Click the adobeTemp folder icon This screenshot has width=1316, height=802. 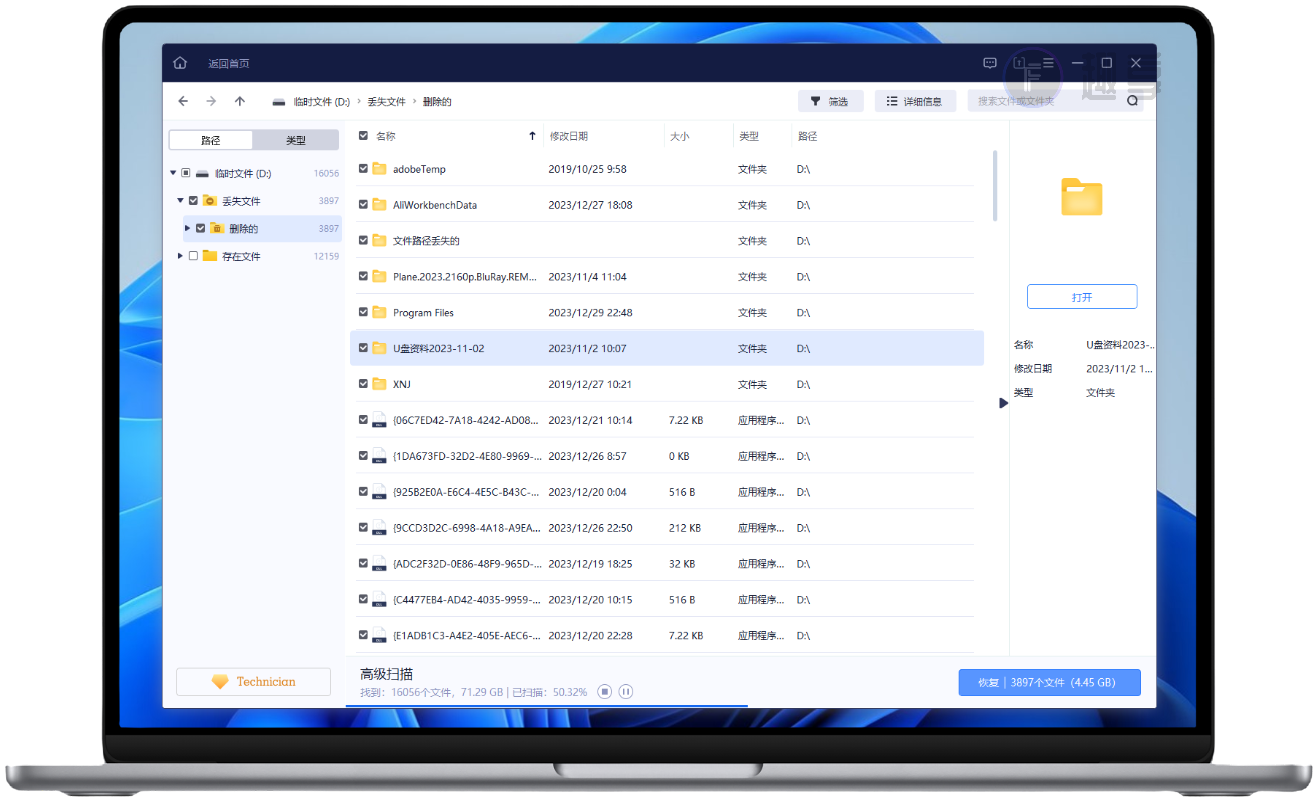point(379,169)
